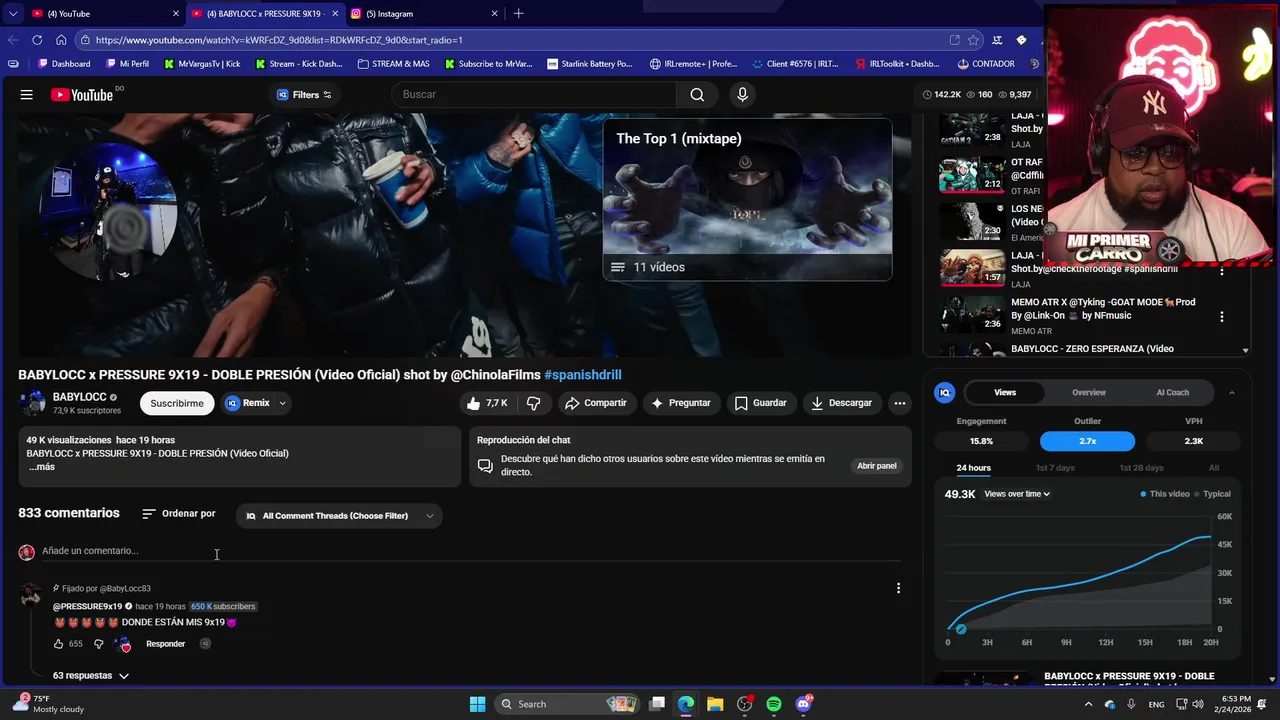The height and width of the screenshot is (720, 1280).
Task: Switch to the AI Coach tab
Action: click(x=1172, y=393)
